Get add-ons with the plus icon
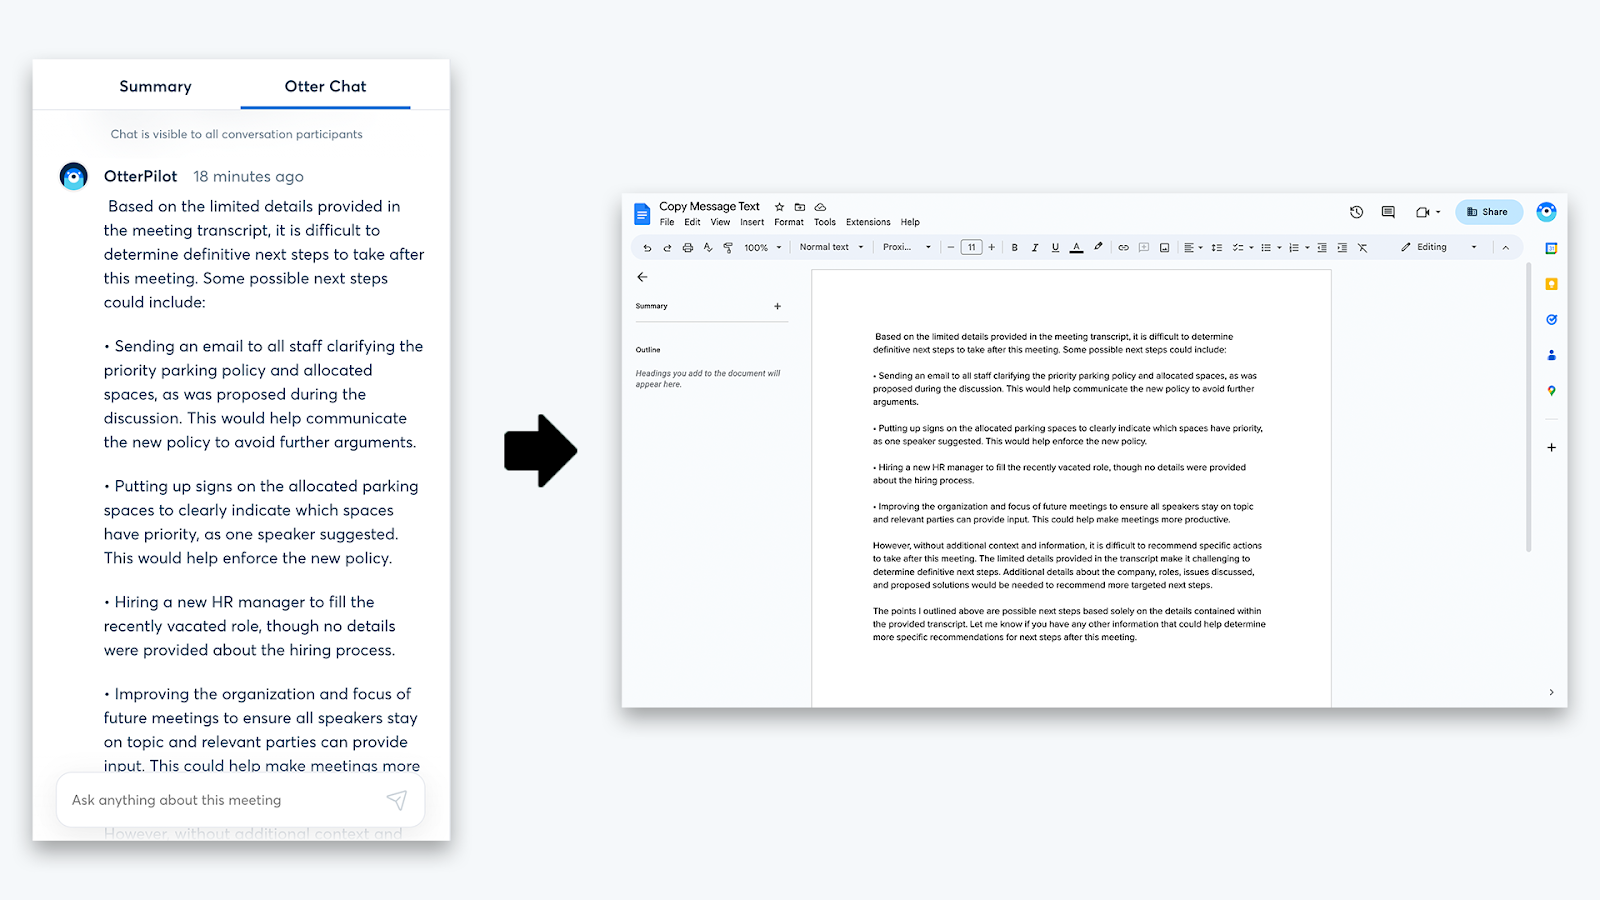 click(1551, 447)
